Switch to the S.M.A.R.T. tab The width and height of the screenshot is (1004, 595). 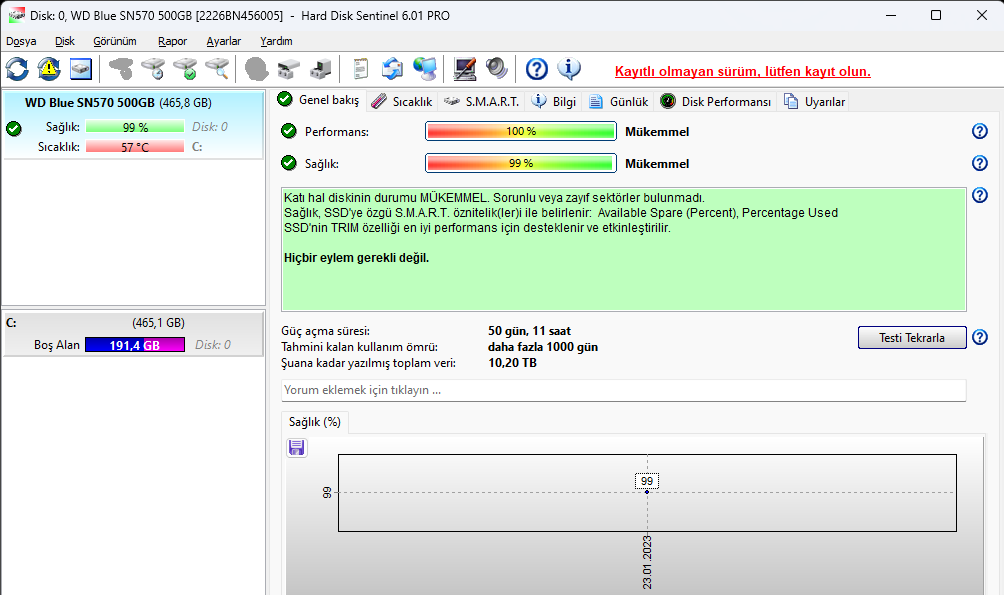482,101
